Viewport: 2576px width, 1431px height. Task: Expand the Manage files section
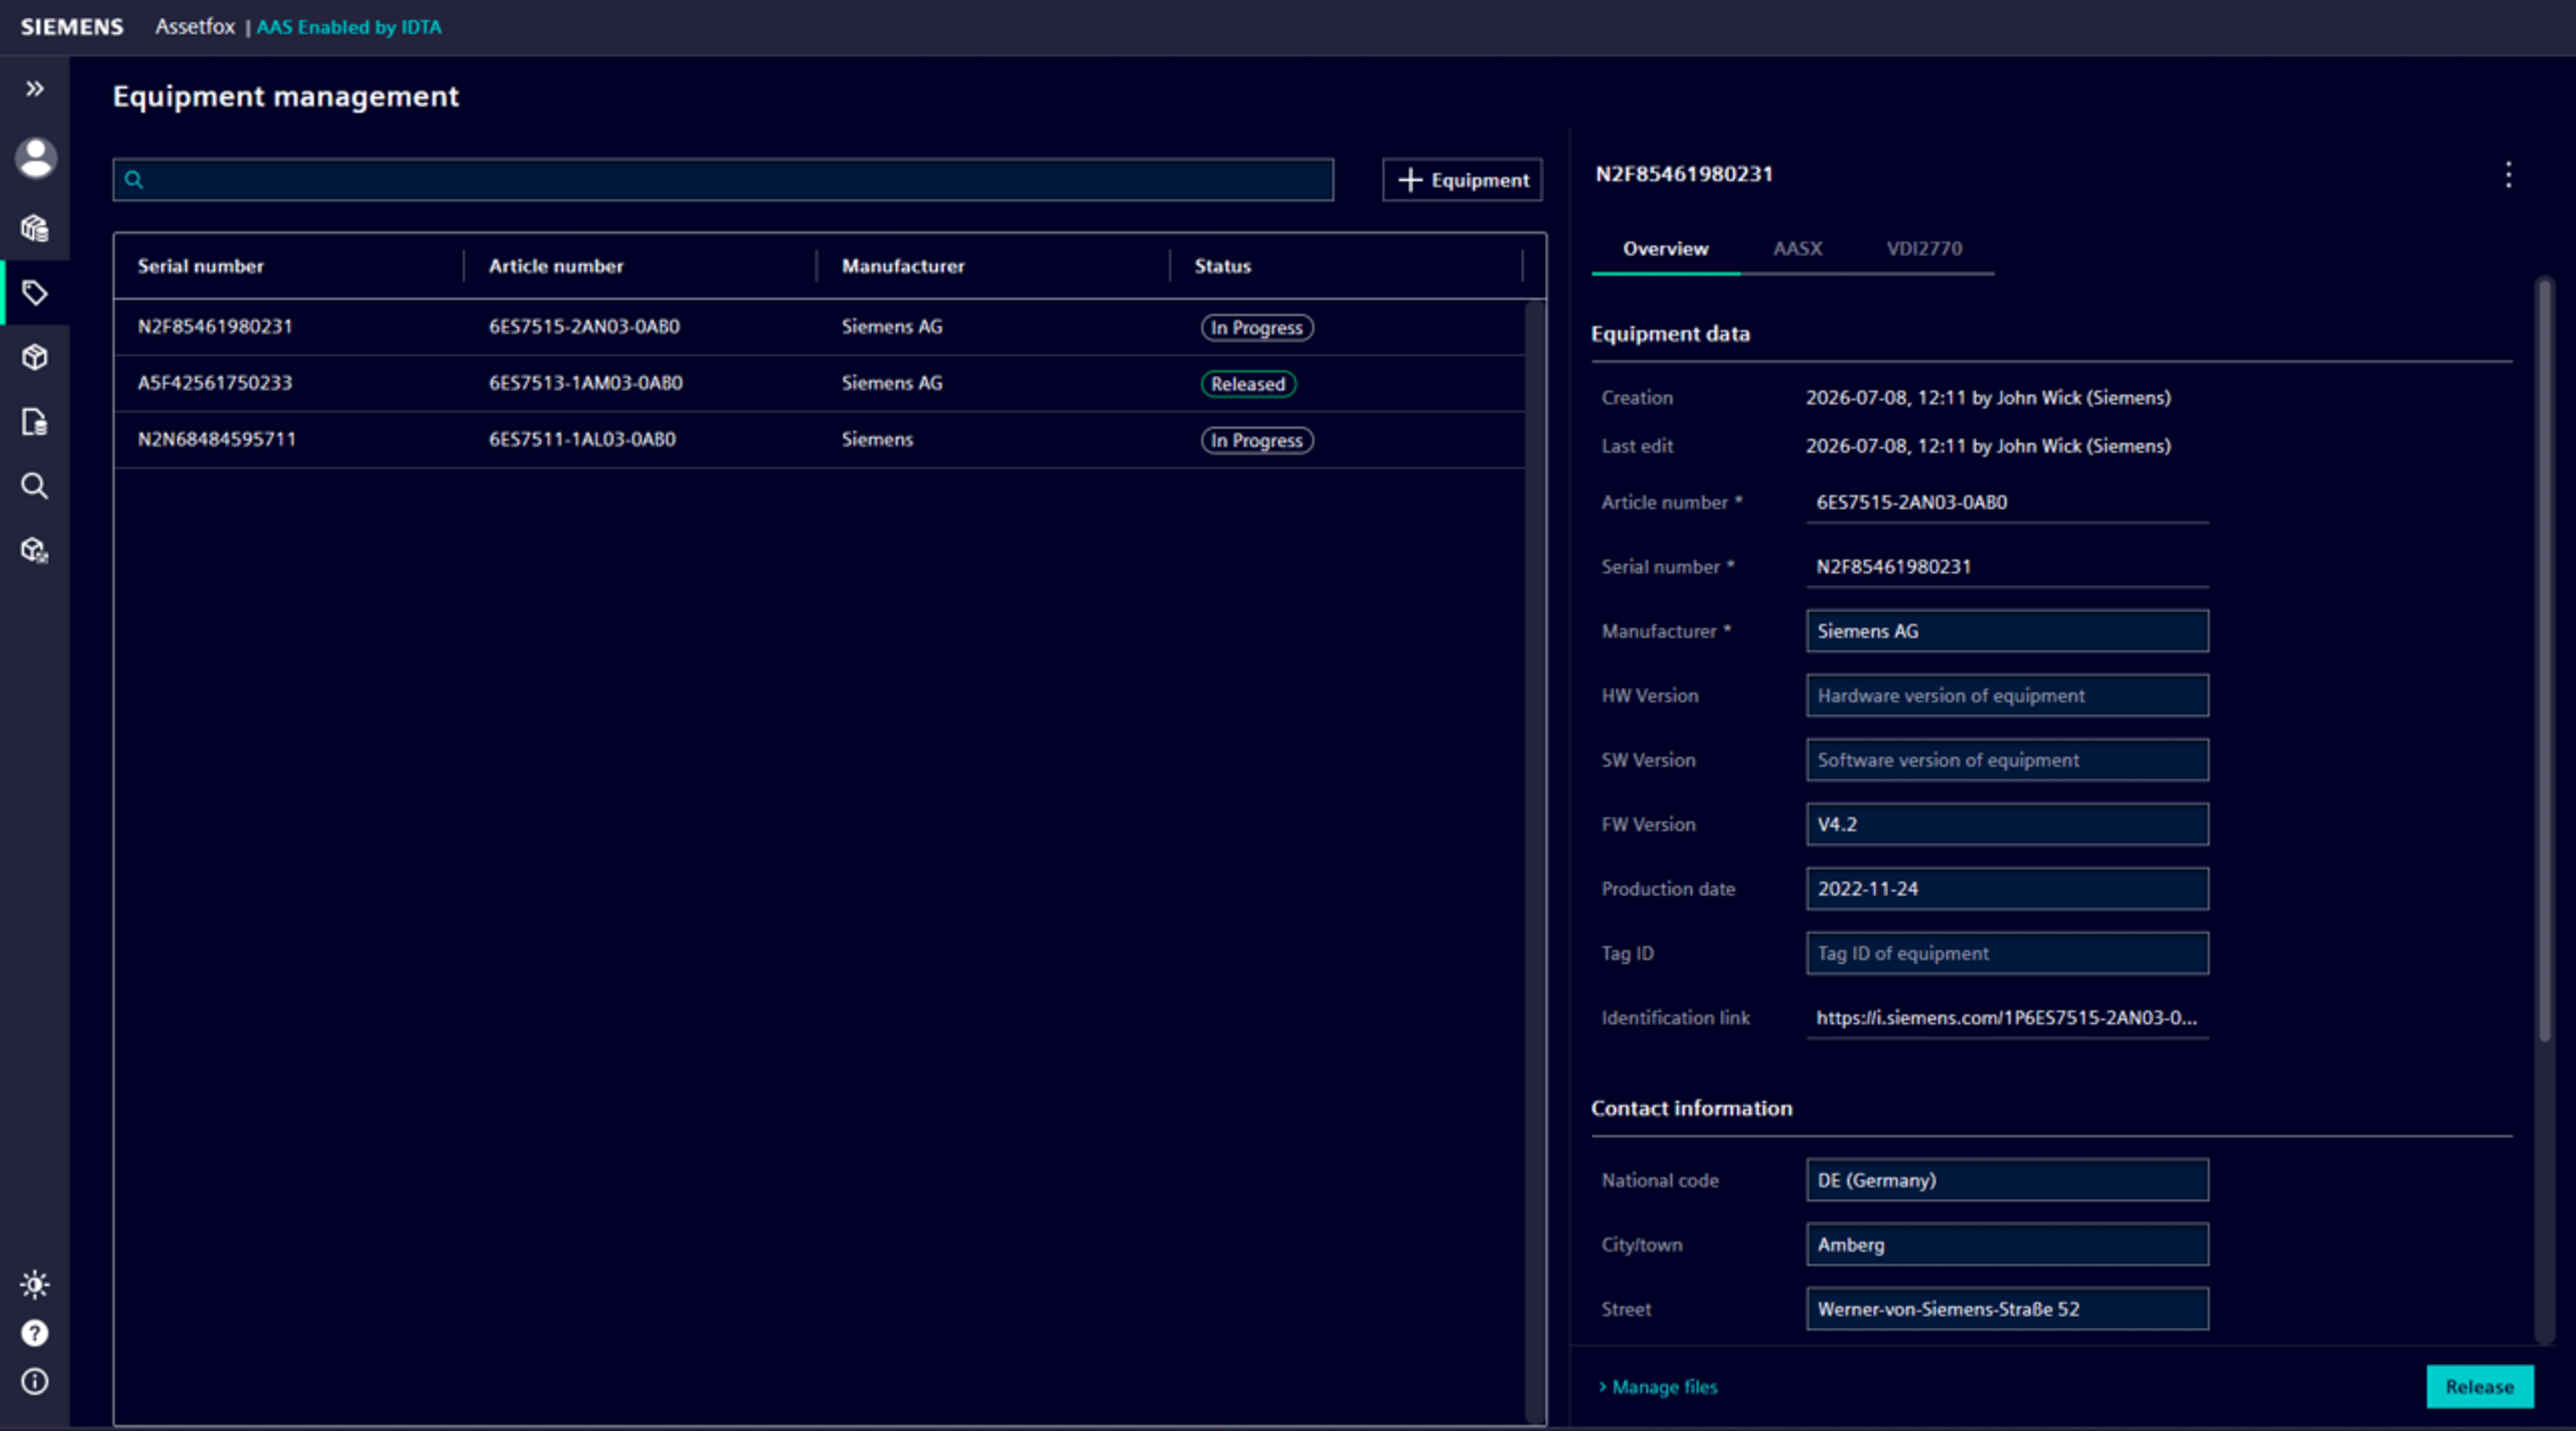coord(1658,1387)
